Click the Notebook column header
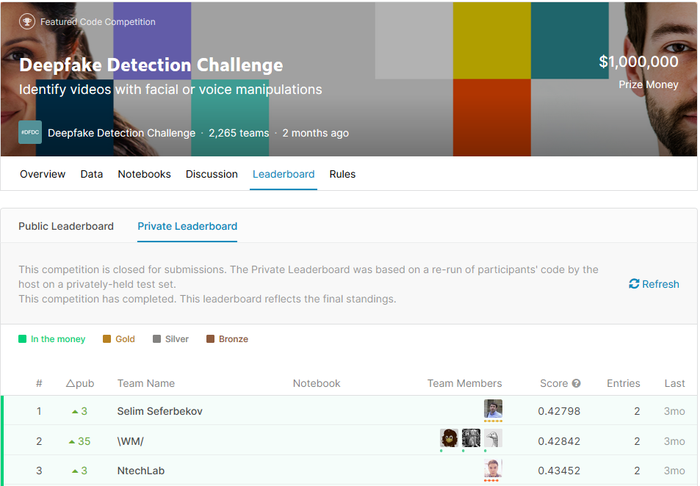 (x=317, y=383)
